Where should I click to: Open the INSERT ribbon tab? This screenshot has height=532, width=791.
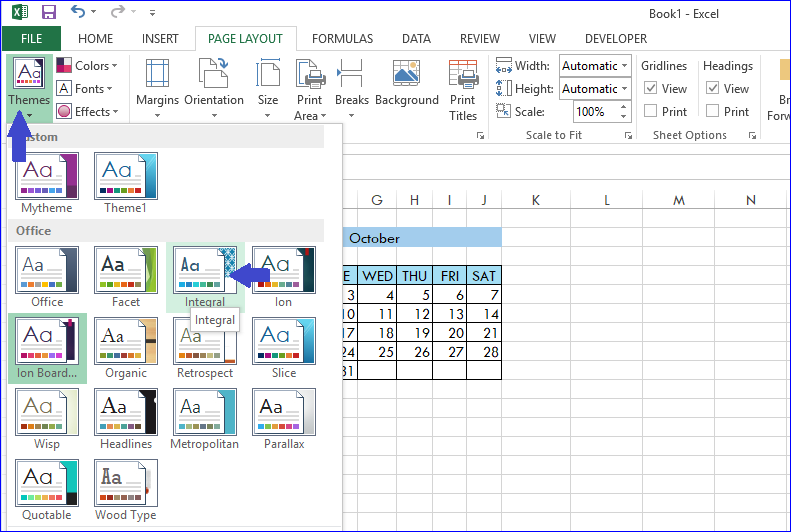click(160, 39)
